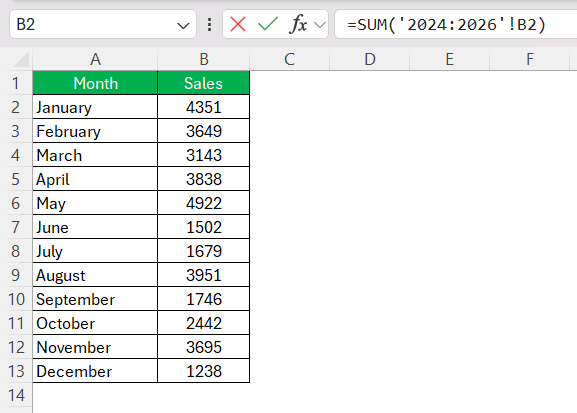Click sales value 3143

click(x=203, y=155)
